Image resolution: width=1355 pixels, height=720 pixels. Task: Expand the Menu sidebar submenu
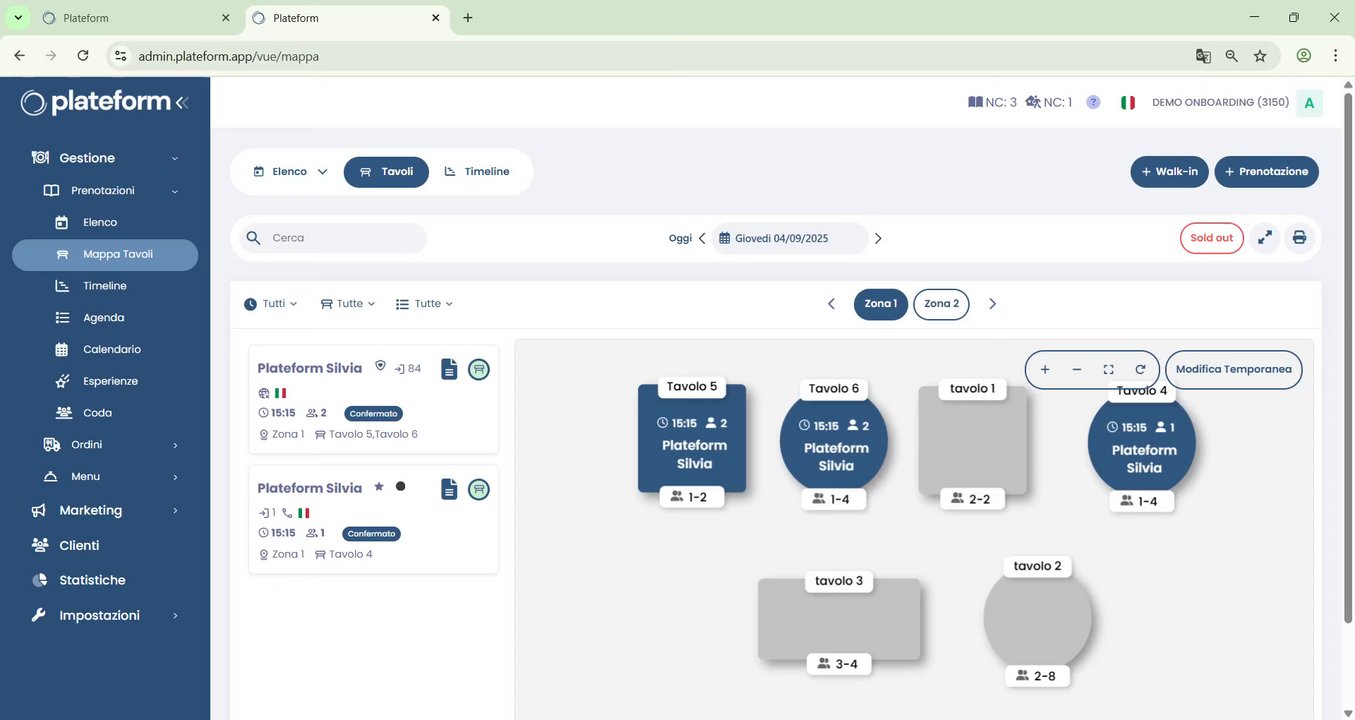[175, 477]
